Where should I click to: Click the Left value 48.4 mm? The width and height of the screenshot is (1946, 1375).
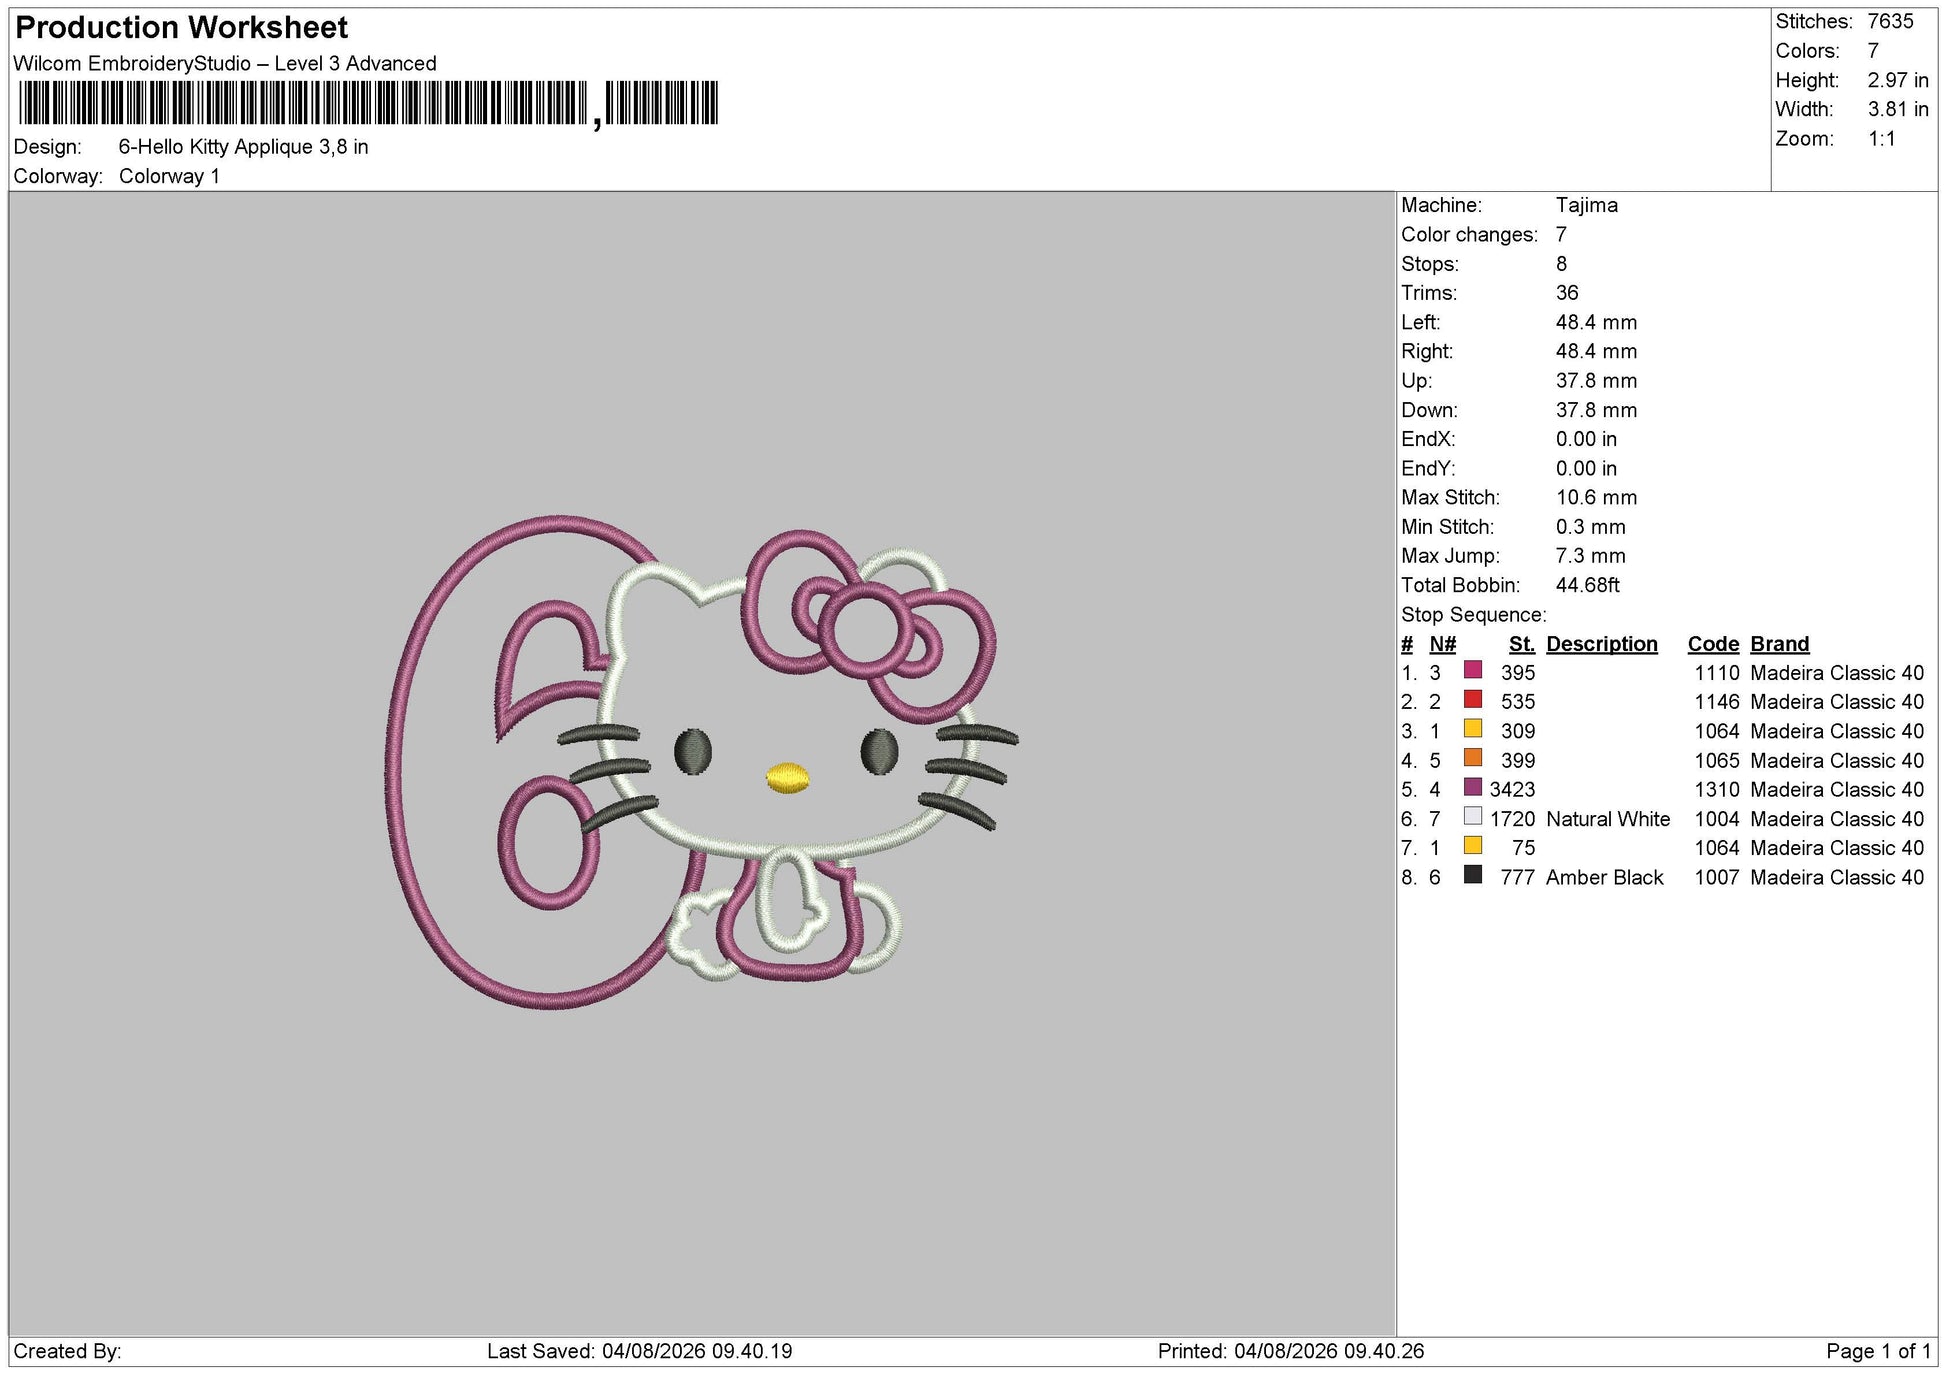(1596, 323)
